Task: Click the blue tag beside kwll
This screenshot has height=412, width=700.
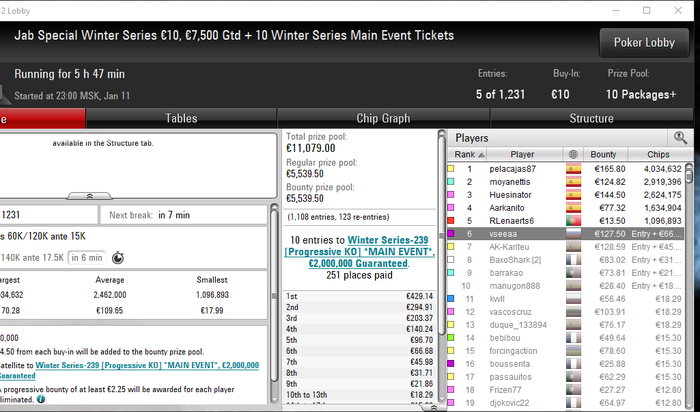Action: [451, 299]
